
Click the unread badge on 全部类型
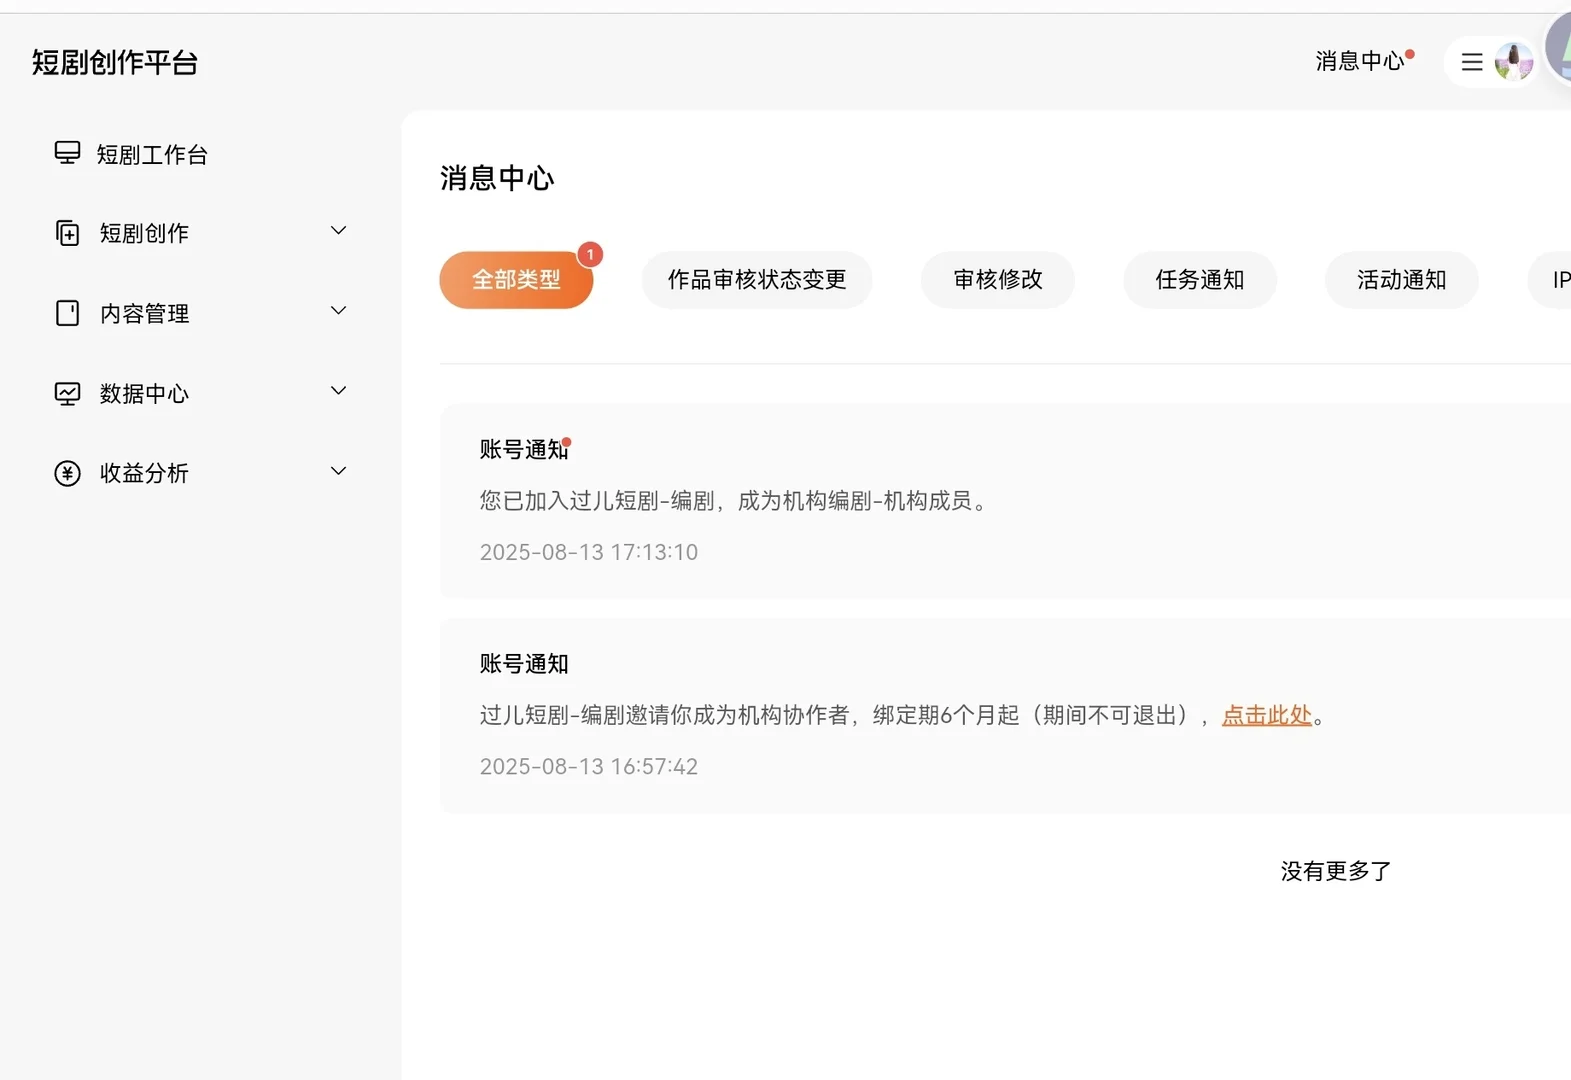click(x=590, y=255)
